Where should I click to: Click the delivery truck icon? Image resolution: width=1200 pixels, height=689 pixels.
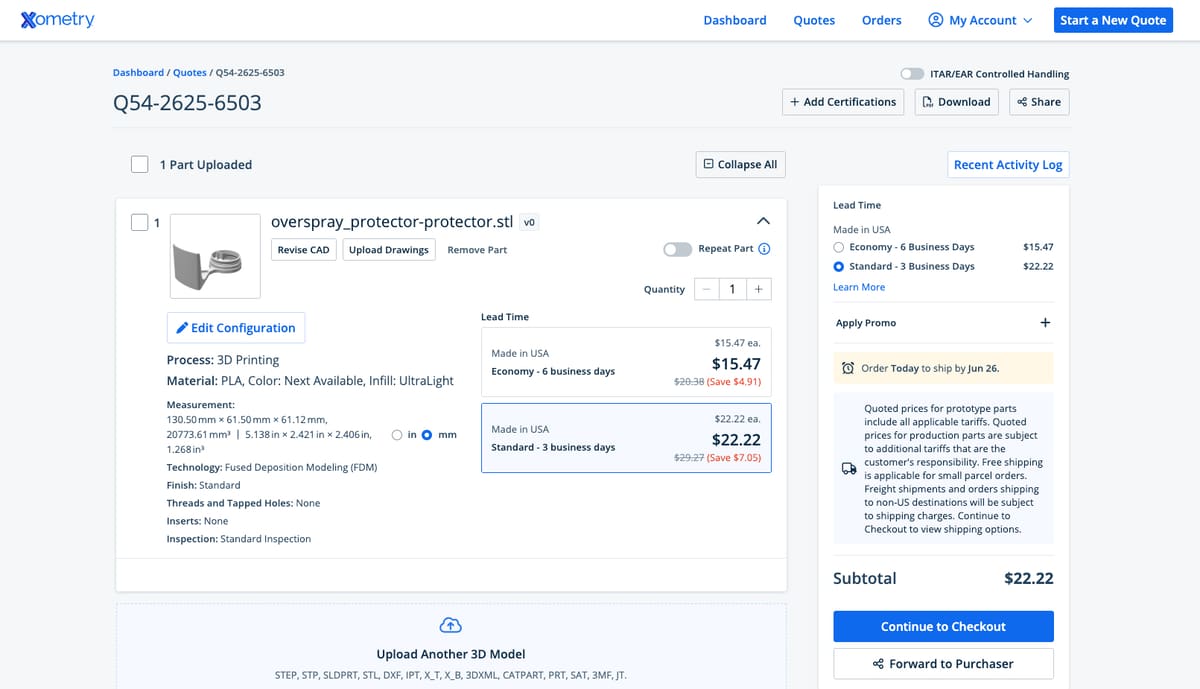(x=848, y=469)
